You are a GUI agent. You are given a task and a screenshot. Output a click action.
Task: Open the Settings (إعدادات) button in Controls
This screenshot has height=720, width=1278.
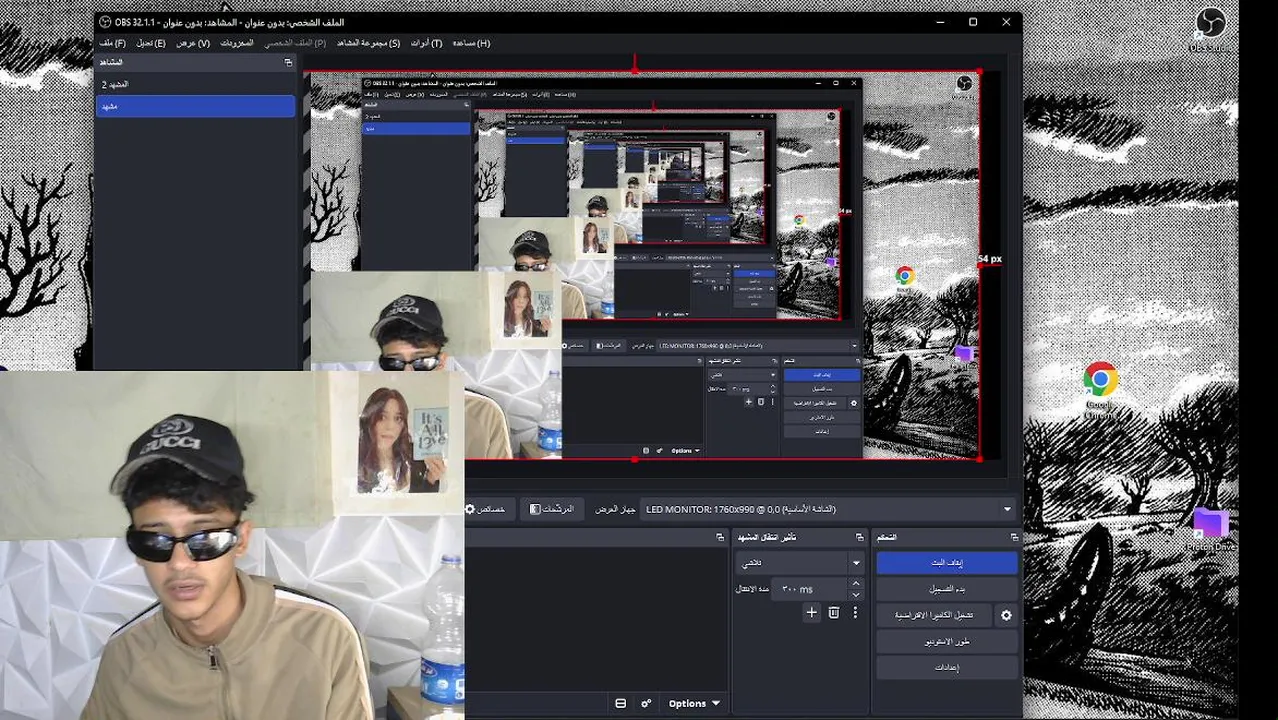click(x=947, y=667)
